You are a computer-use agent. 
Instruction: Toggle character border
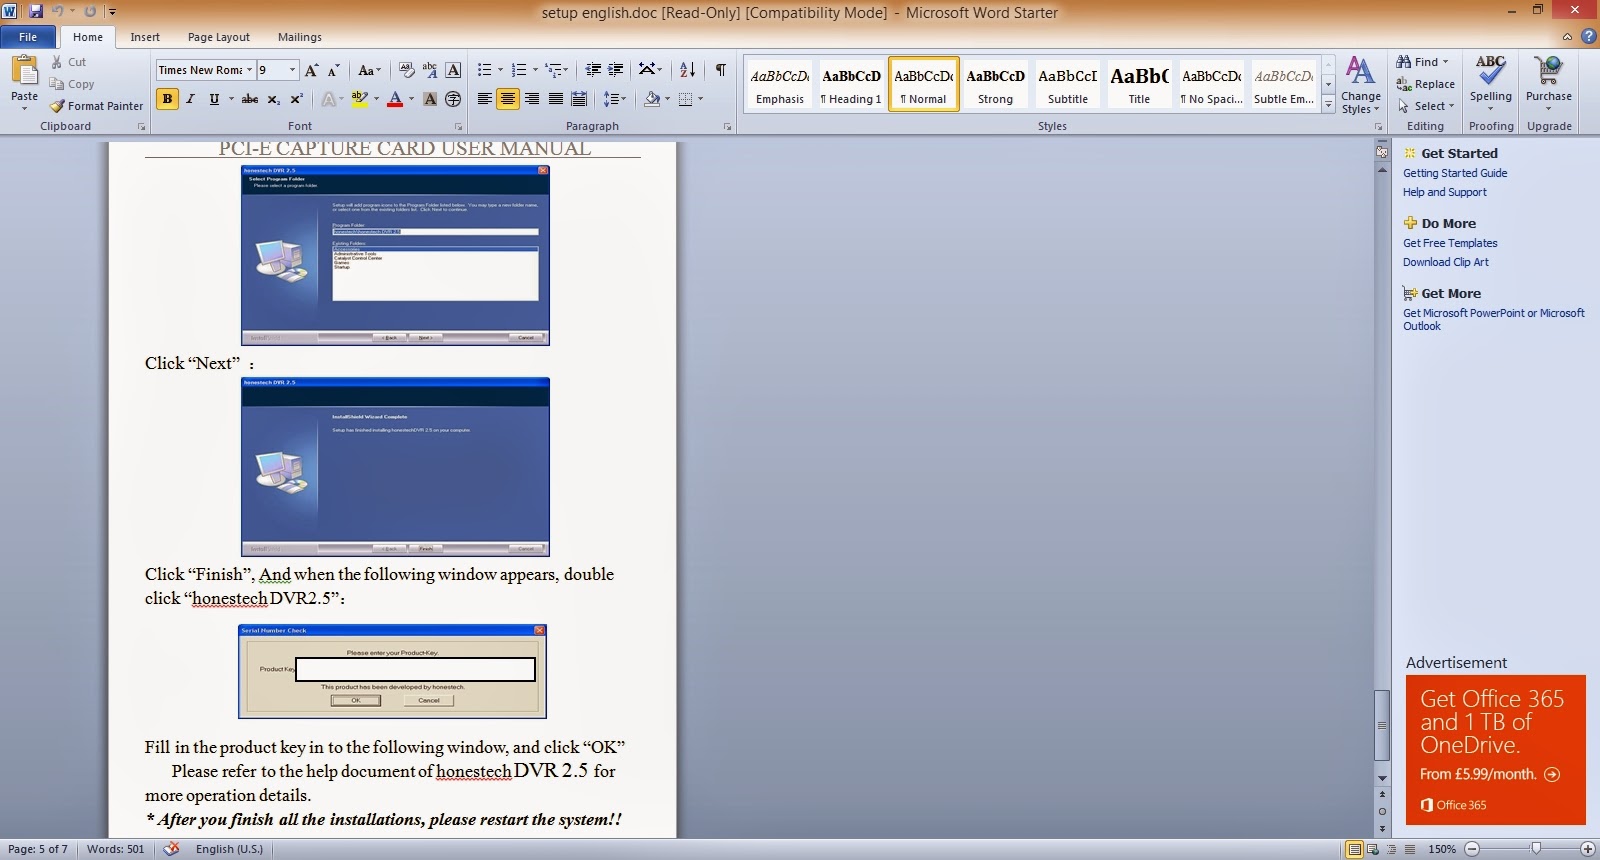(x=453, y=70)
